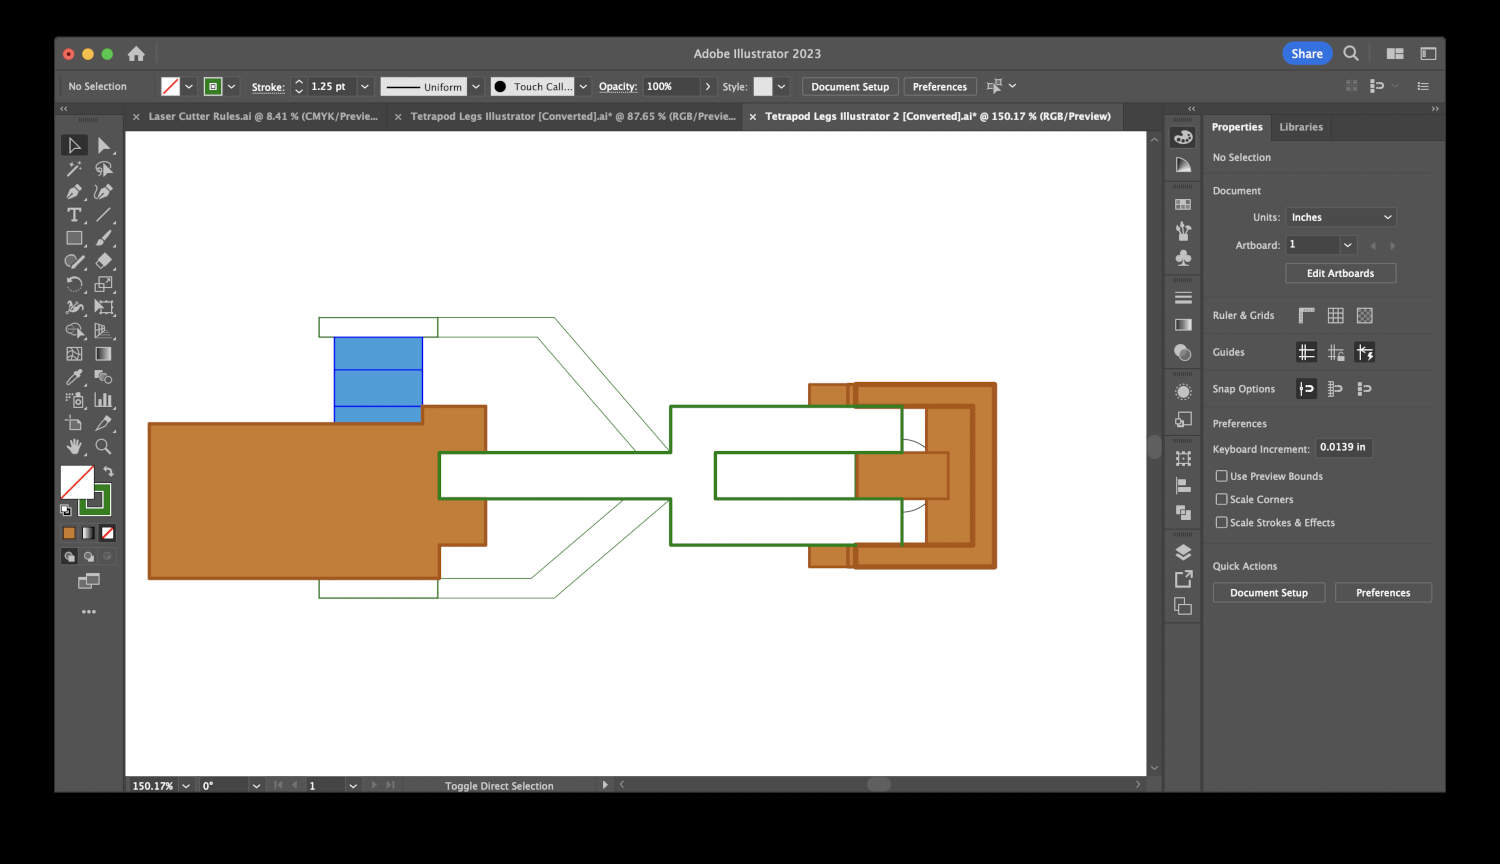Open the Swatches panel icon
The image size is (1500, 864).
coord(1183,204)
